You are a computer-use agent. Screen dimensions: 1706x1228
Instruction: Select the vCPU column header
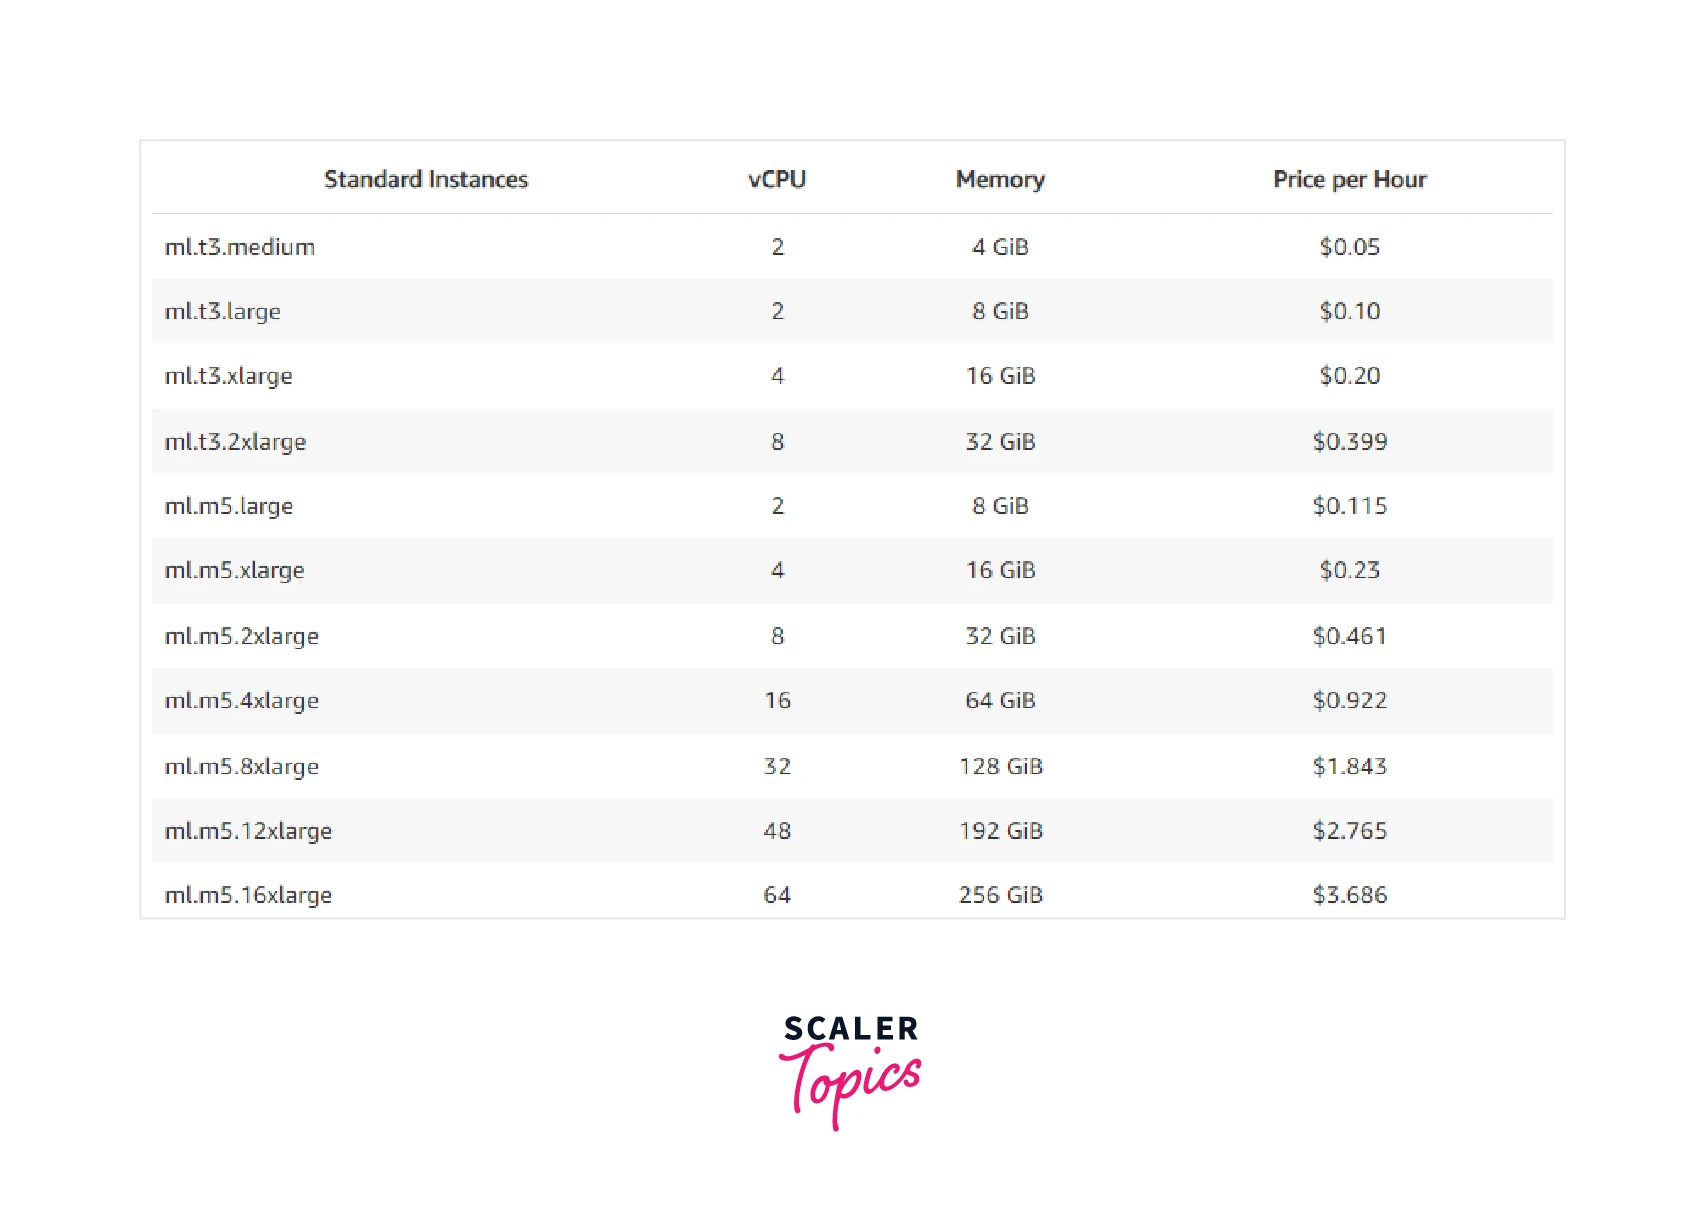pos(777,179)
